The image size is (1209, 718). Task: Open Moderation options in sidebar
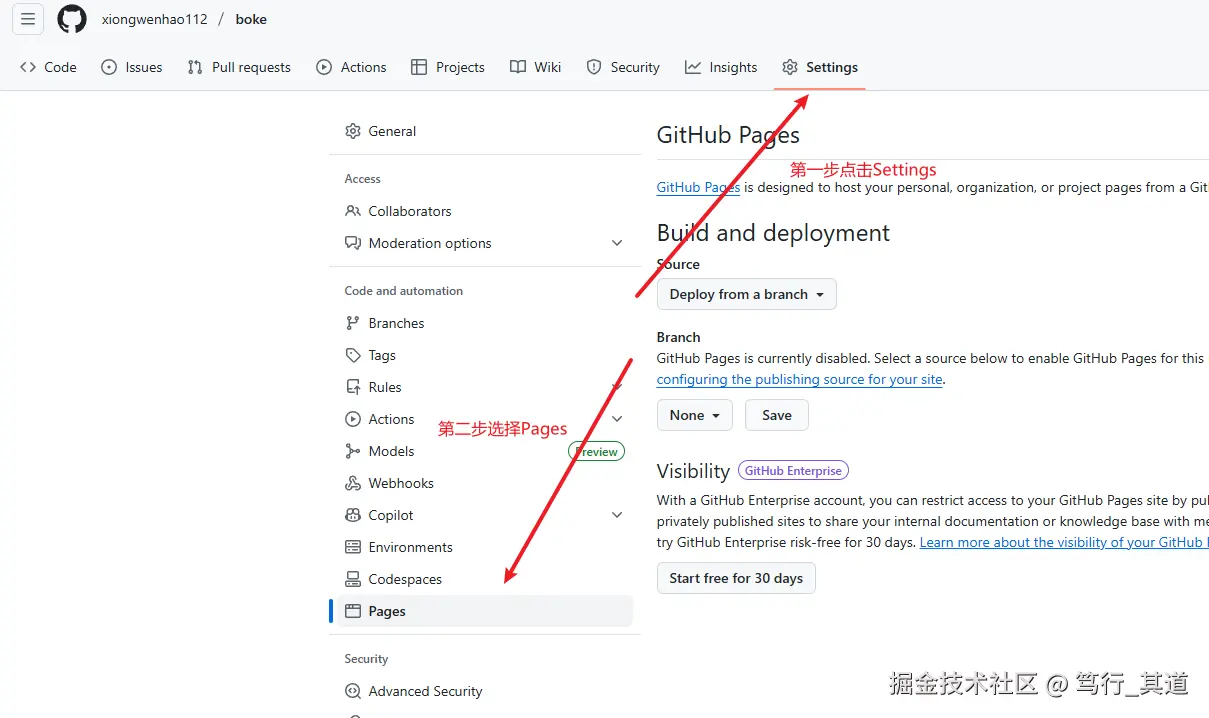click(x=485, y=243)
